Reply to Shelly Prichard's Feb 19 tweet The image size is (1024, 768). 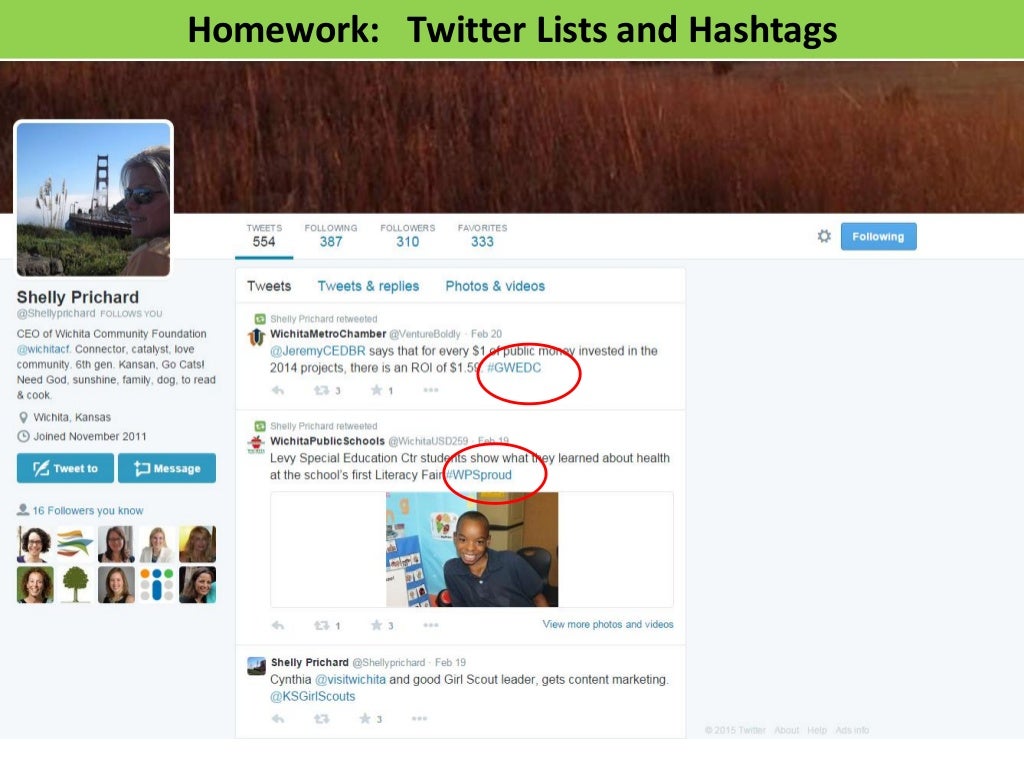click(278, 719)
